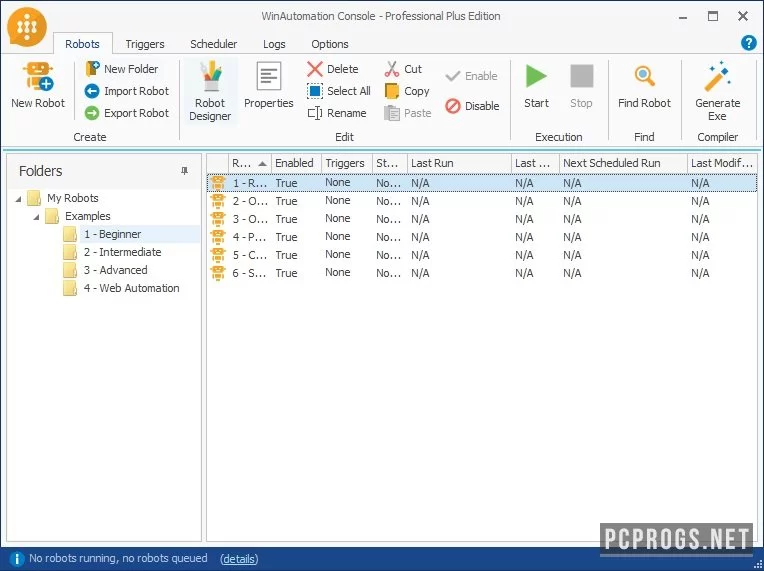764x571 pixels.
Task: Select row 1 - R... robot
Action: click(x=482, y=183)
